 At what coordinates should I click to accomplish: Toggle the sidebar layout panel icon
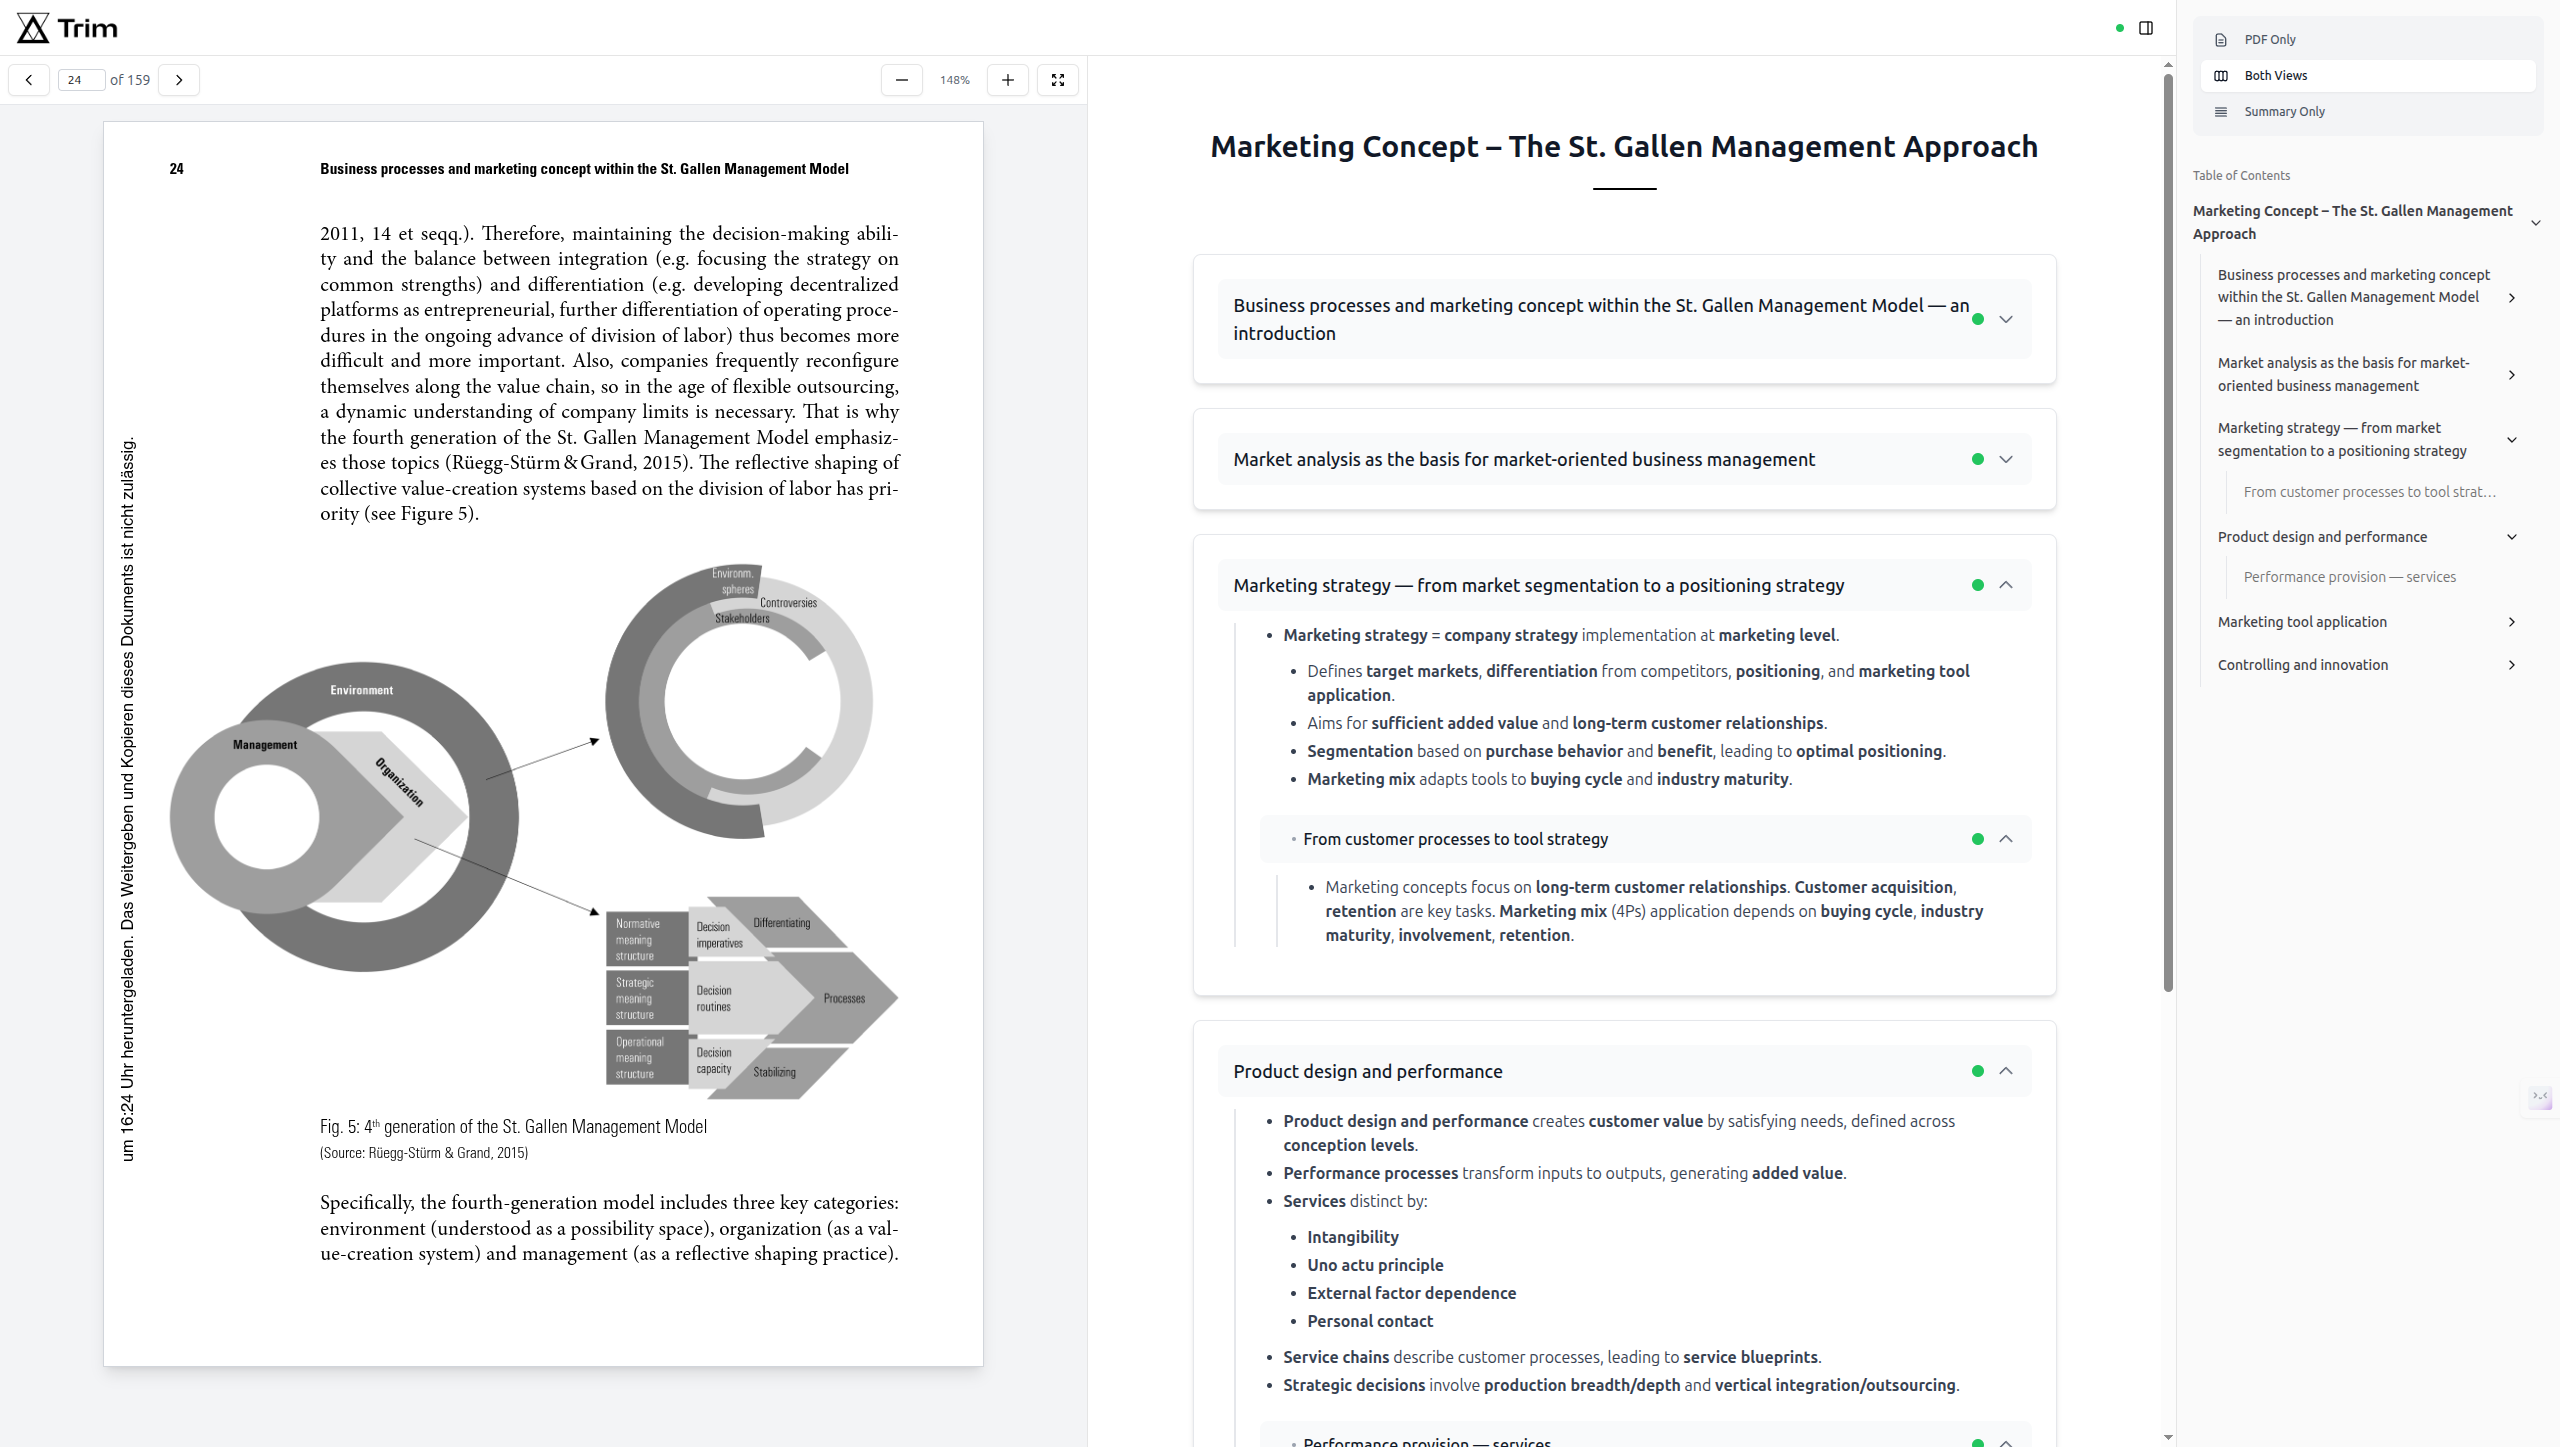click(x=2145, y=28)
